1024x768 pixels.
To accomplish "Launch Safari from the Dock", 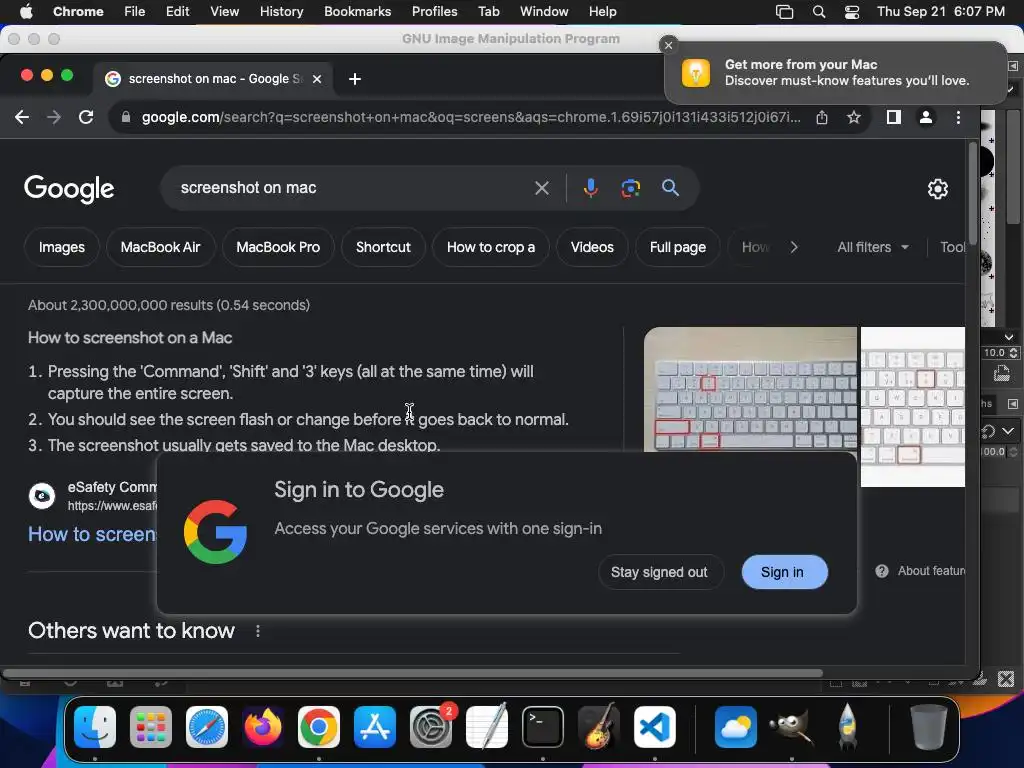I will [x=206, y=727].
